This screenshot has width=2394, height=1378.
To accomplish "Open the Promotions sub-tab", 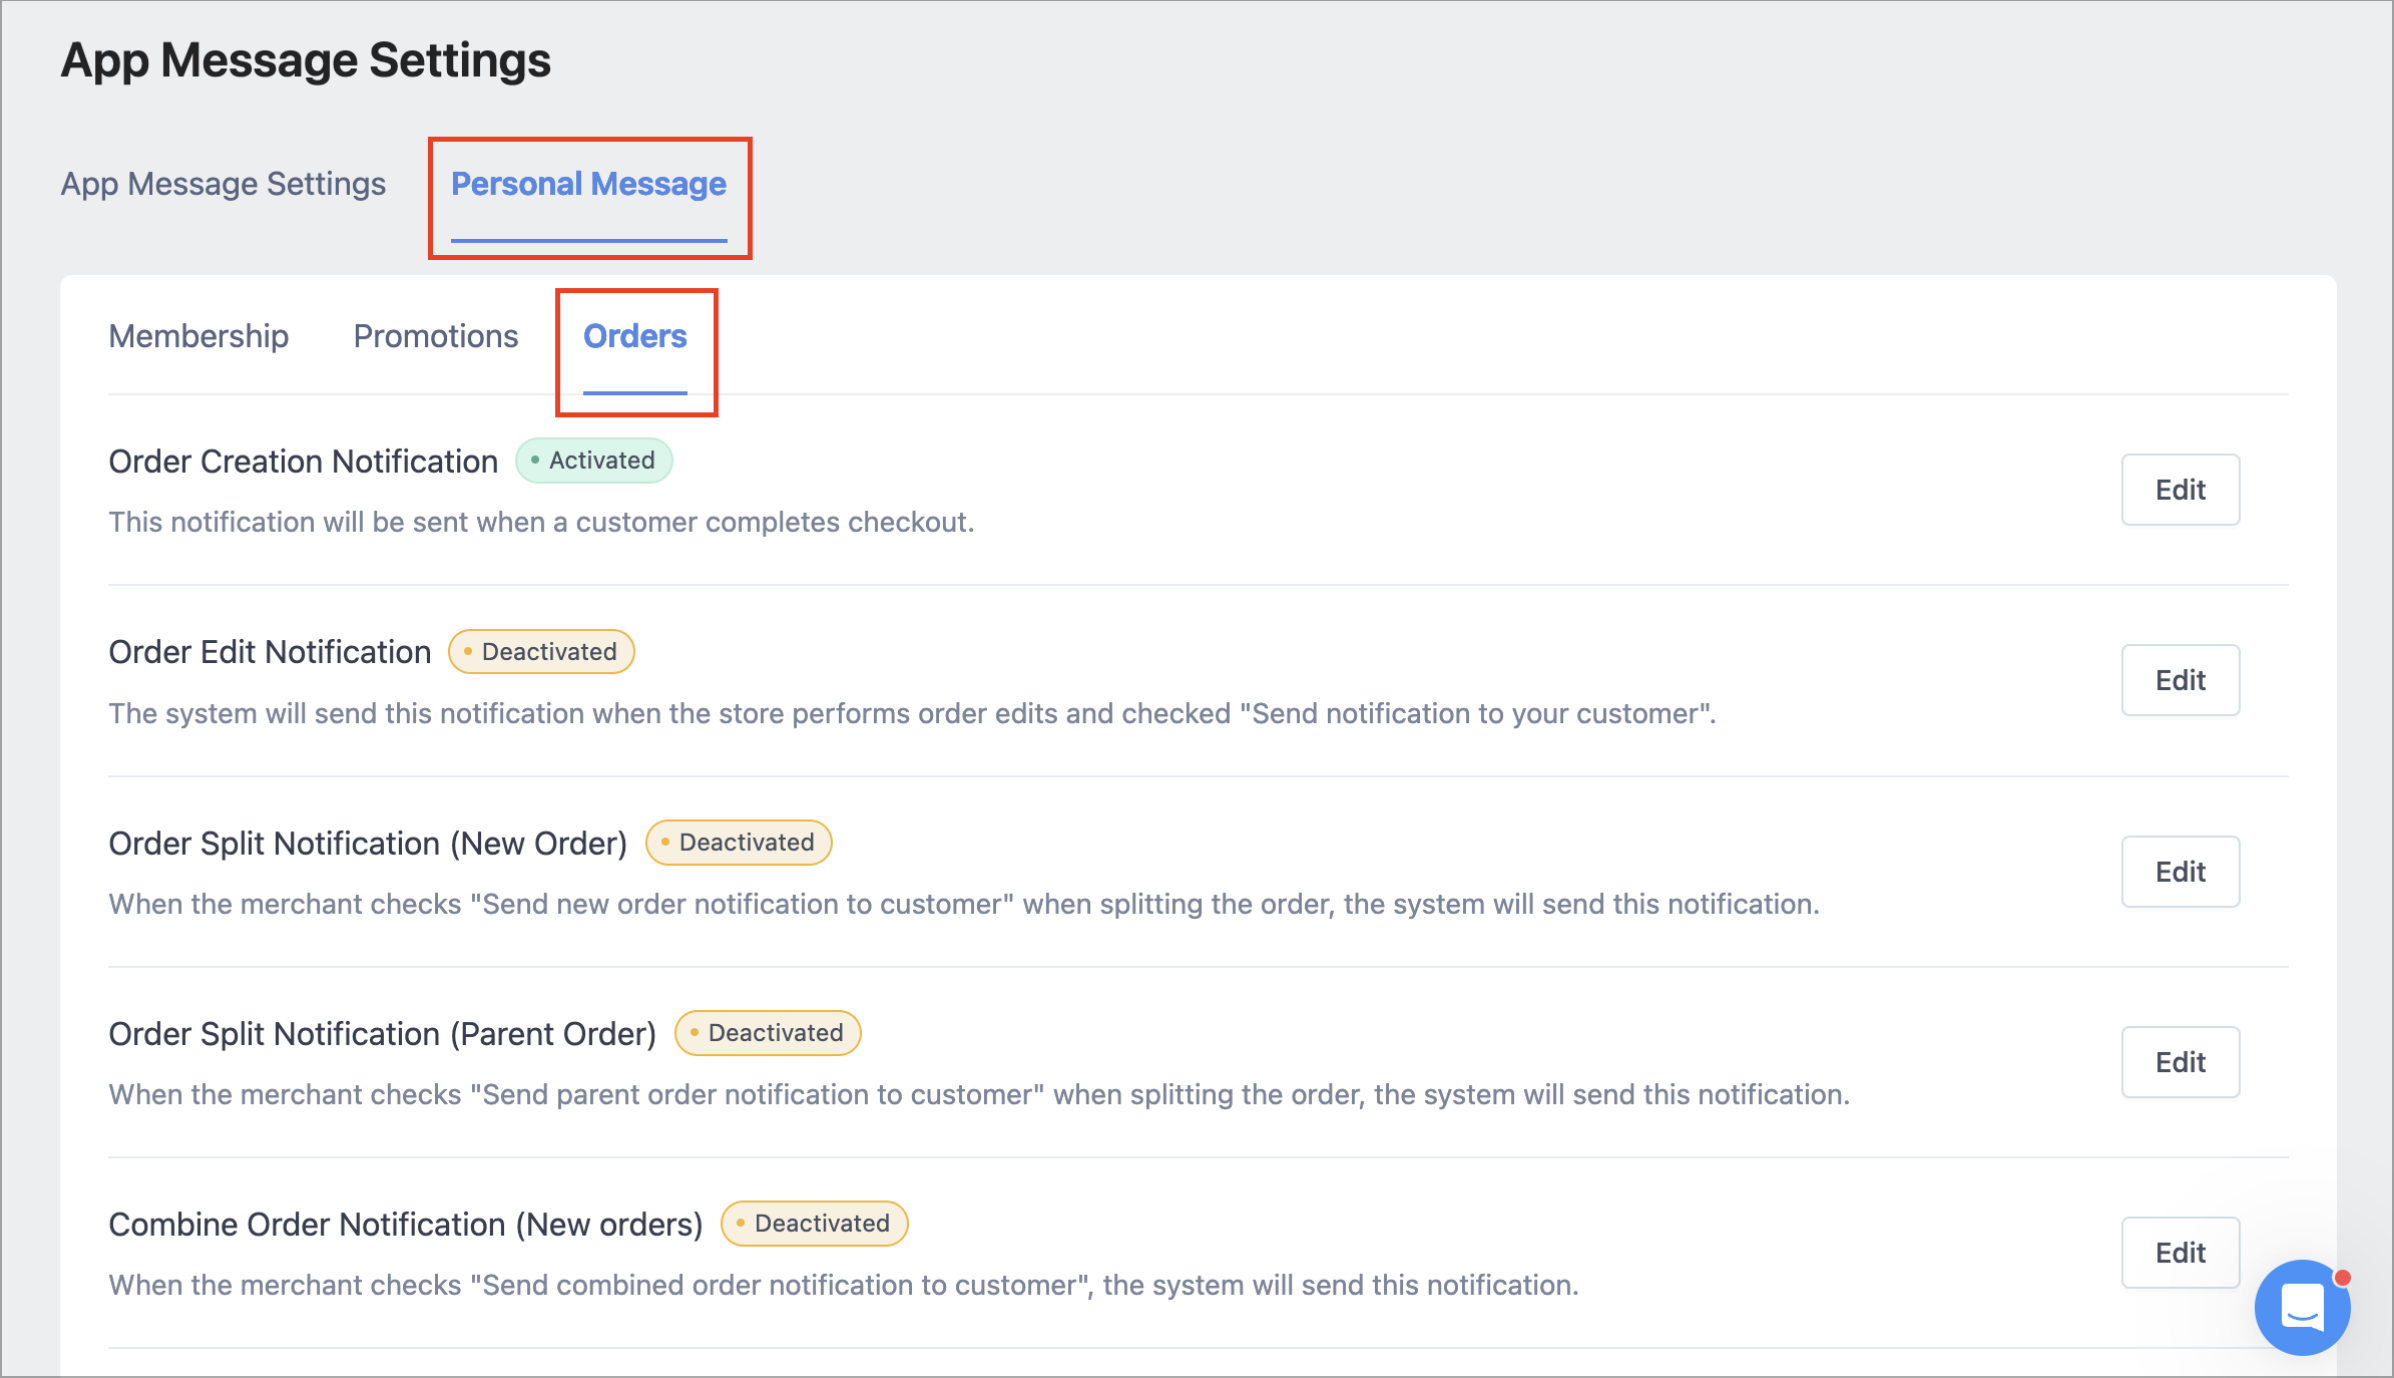I will tap(436, 336).
